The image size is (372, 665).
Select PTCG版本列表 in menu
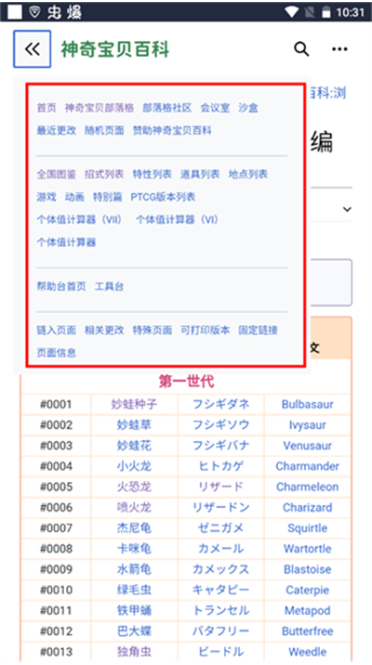tap(163, 197)
